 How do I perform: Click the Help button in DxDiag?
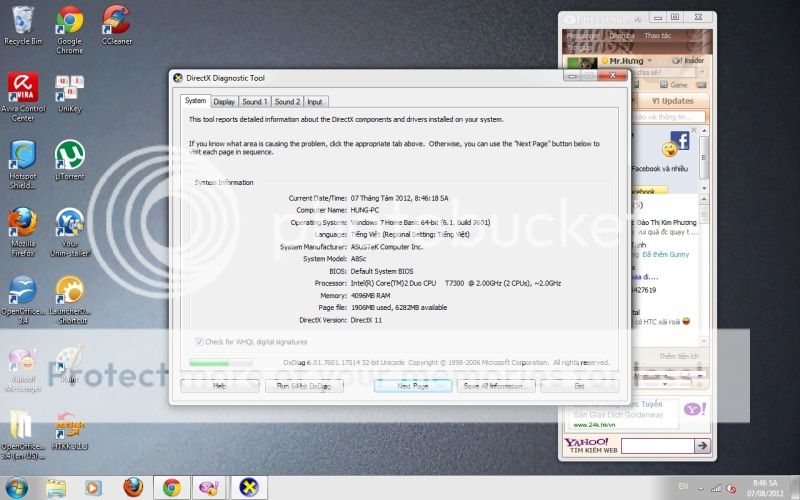pyautogui.click(x=220, y=386)
